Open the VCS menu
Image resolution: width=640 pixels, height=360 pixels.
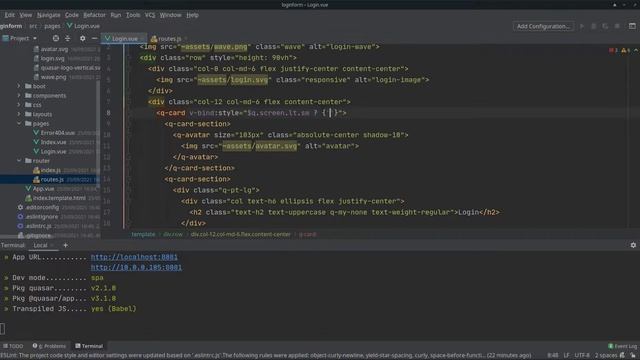coord(150,15)
